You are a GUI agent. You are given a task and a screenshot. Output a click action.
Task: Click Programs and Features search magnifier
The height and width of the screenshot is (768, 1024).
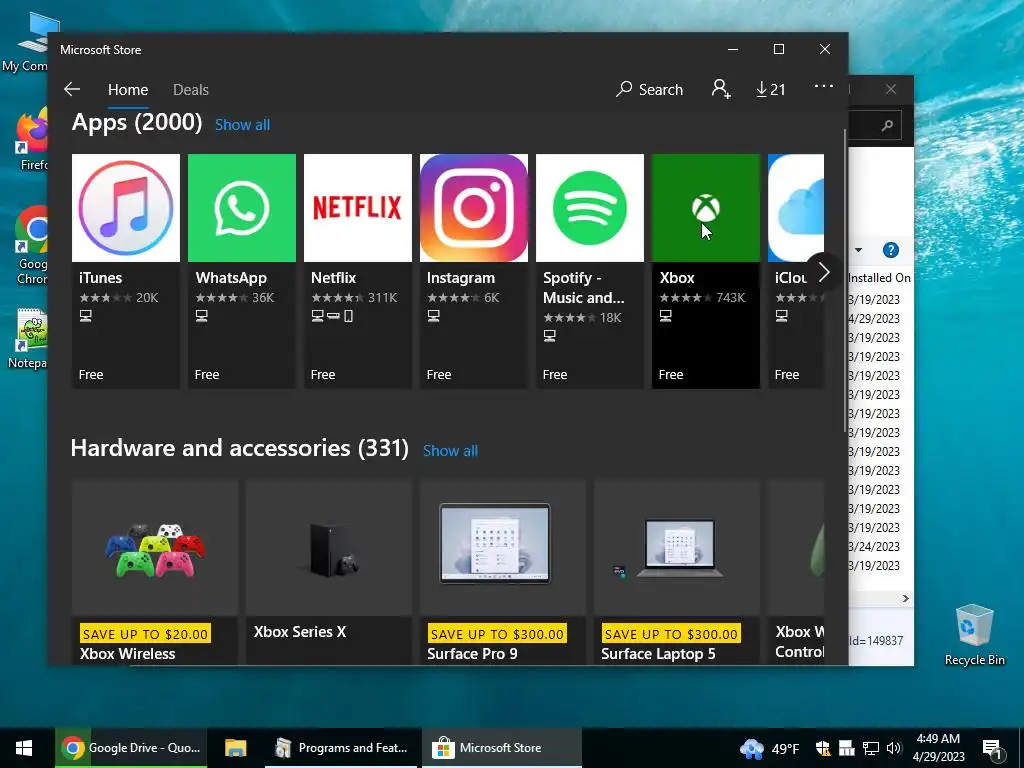tap(887, 125)
